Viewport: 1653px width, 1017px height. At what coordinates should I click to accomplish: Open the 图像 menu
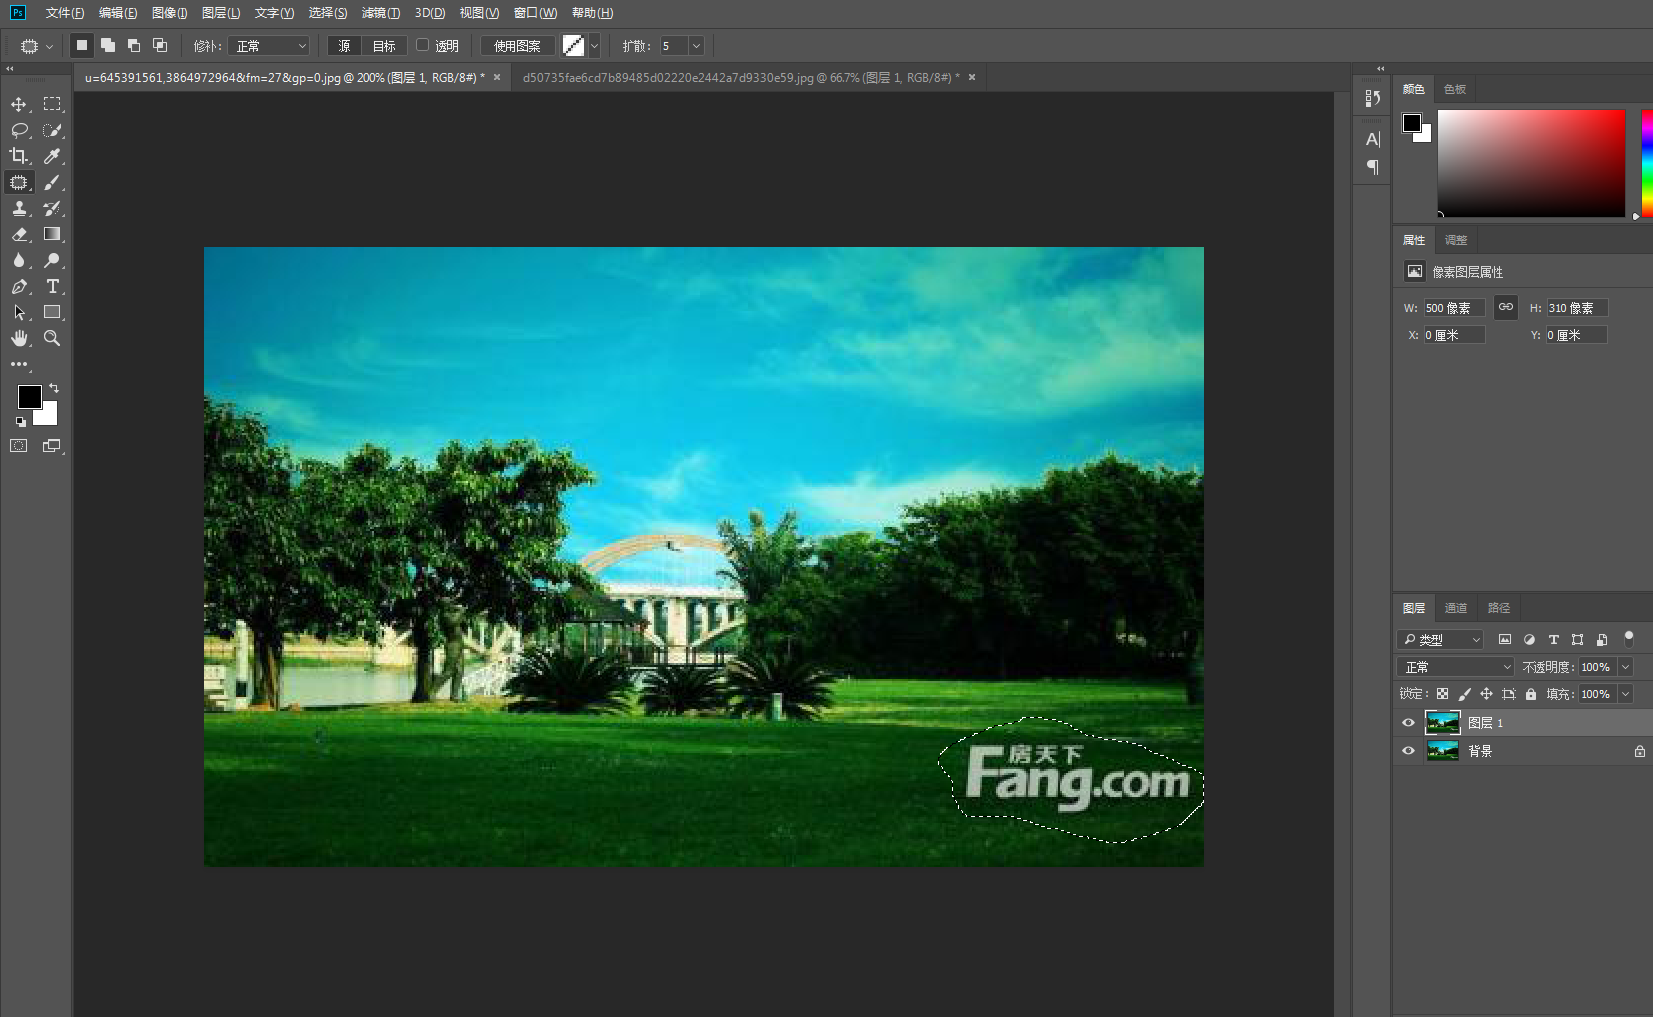tap(170, 13)
